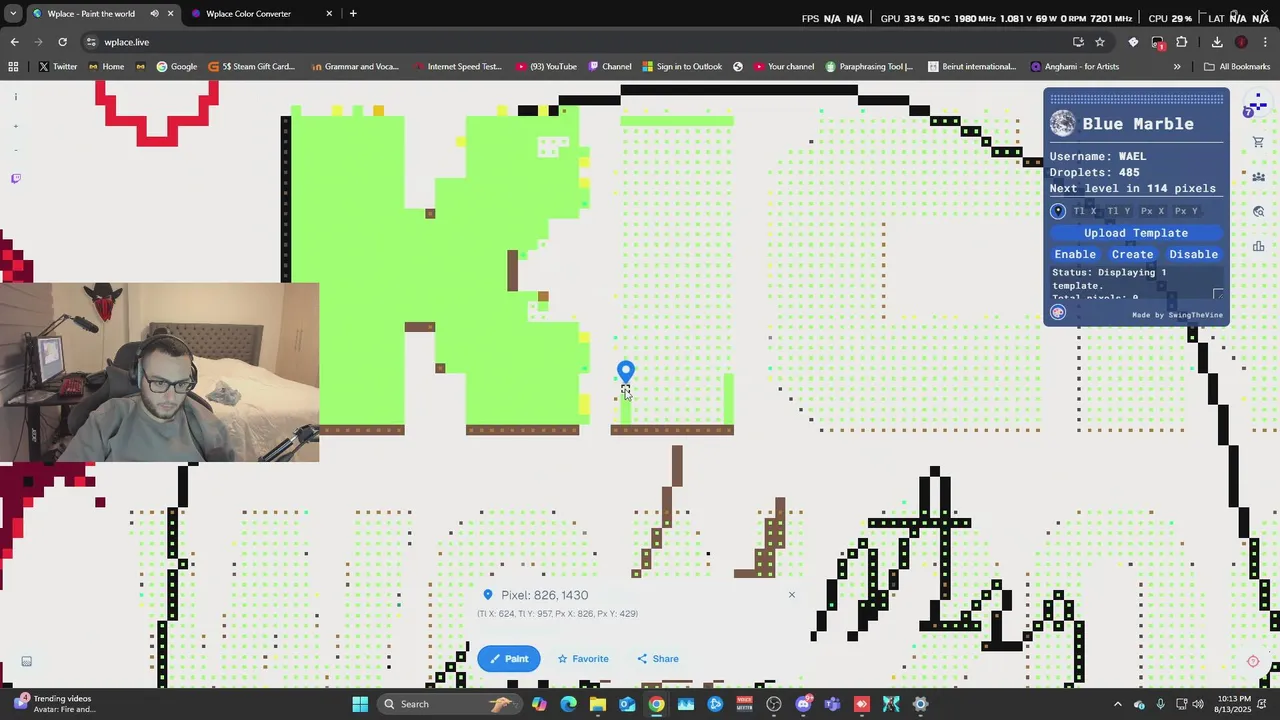
Task: Focus the Tl Y coordinate field
Action: pos(1119,211)
